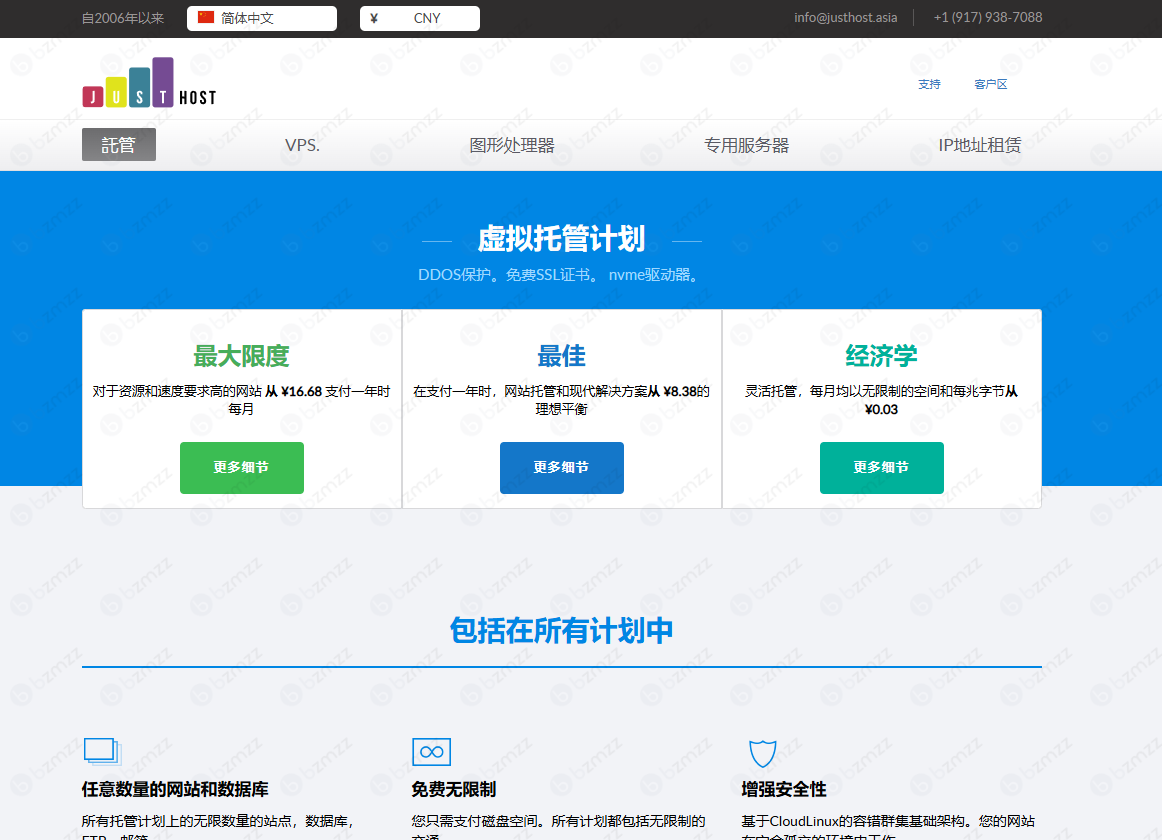This screenshot has width=1162, height=840.
Task: Open the VPS. menu item
Action: [x=302, y=145]
